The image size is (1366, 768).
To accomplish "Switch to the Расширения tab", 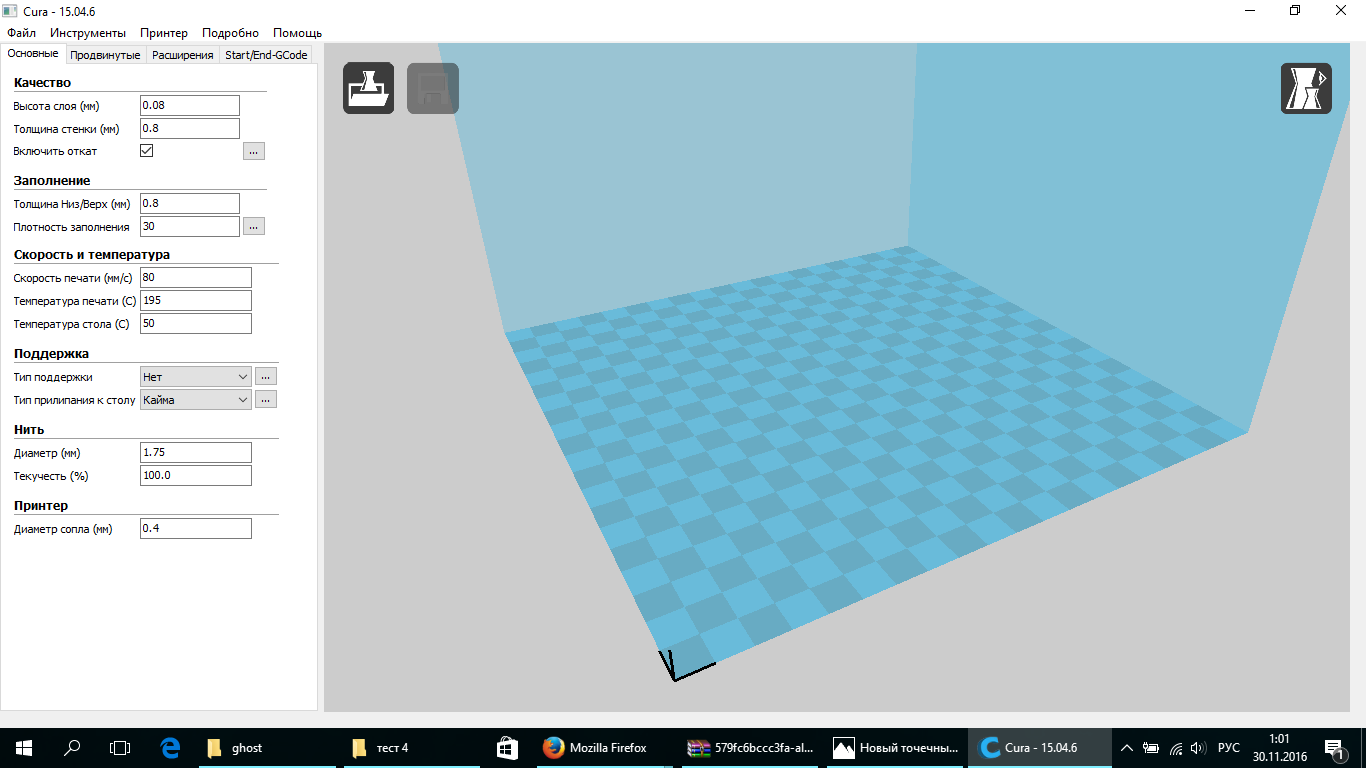I will click(185, 55).
